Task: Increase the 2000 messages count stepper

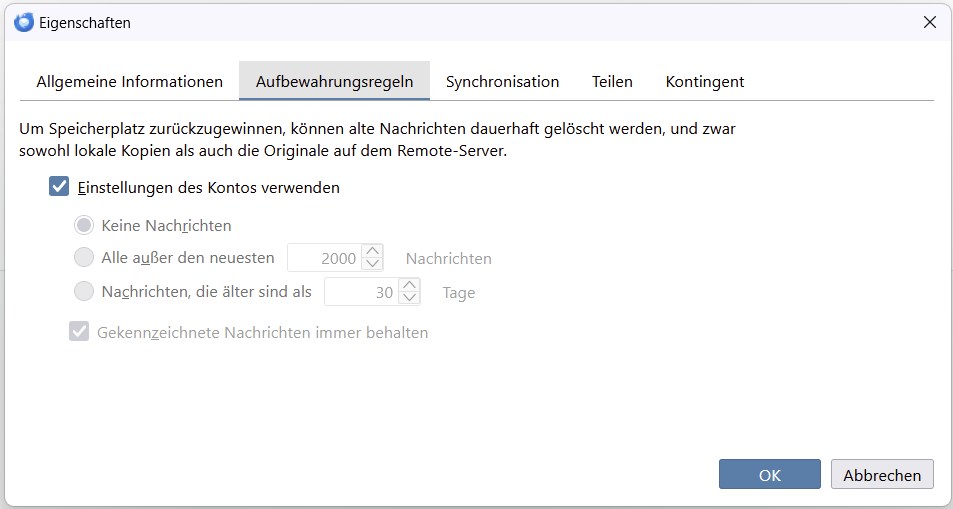Action: (x=372, y=251)
